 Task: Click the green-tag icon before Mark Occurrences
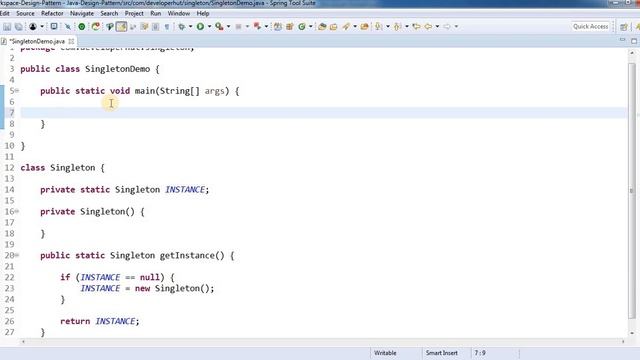109,27
